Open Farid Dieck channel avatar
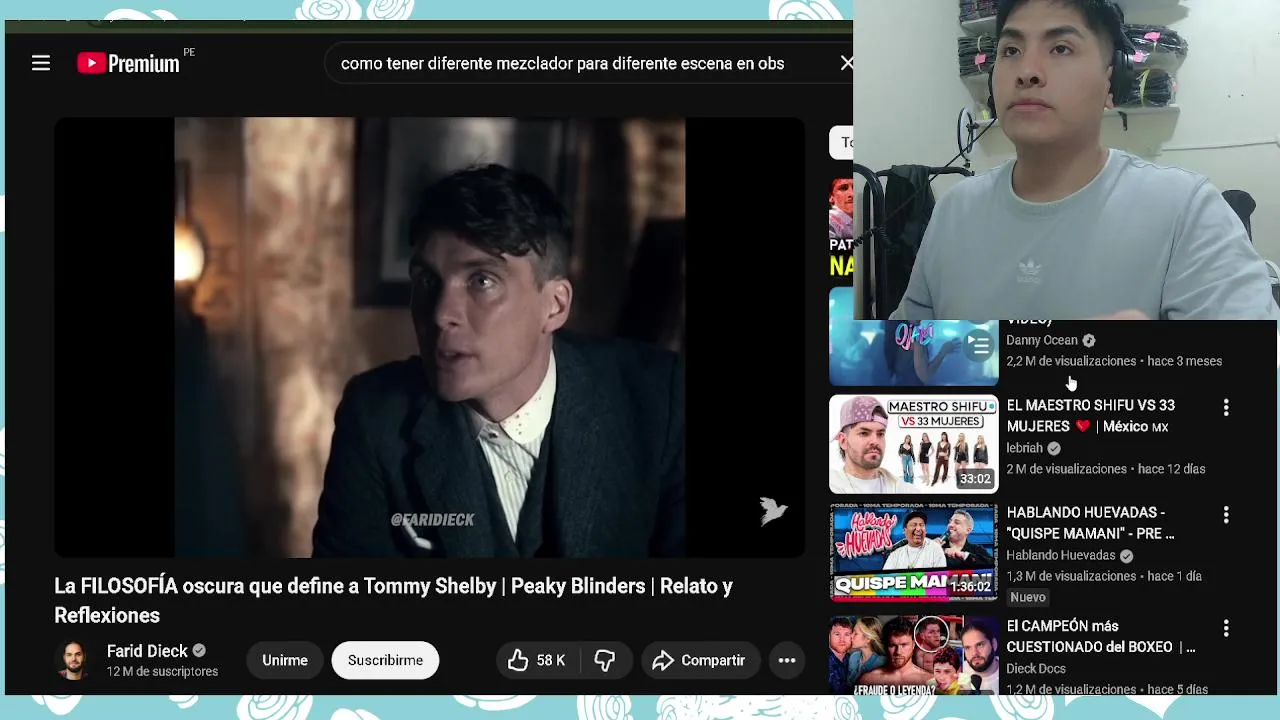Viewport: 1280px width, 720px height. [x=72, y=660]
